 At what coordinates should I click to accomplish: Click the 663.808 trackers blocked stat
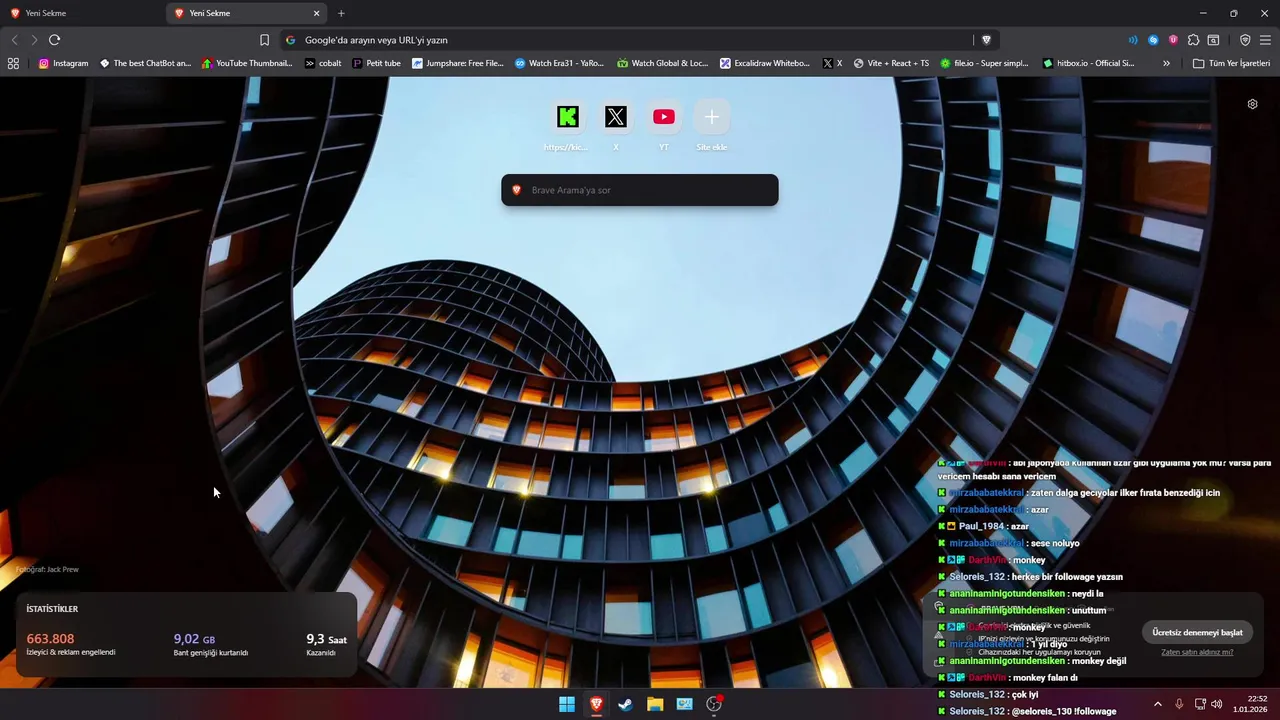coord(70,644)
